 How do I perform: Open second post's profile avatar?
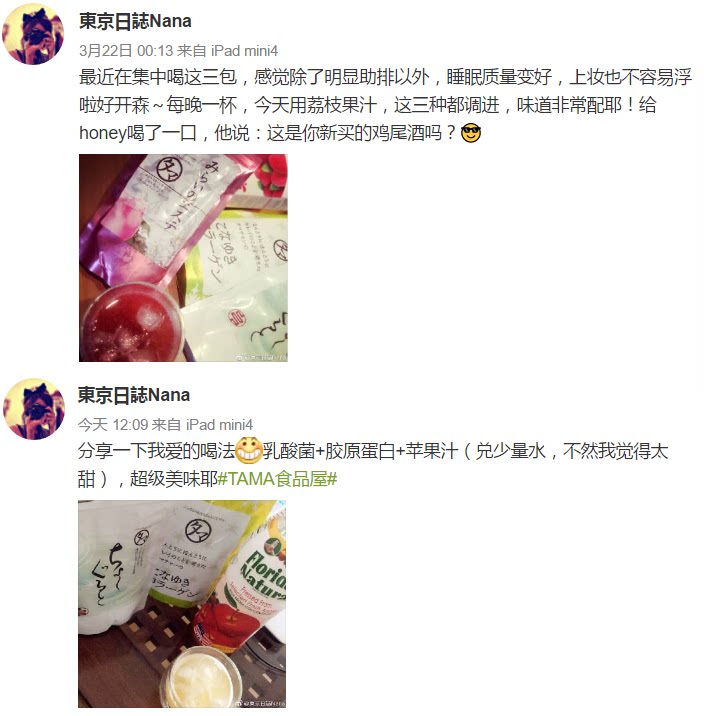pos(34,409)
